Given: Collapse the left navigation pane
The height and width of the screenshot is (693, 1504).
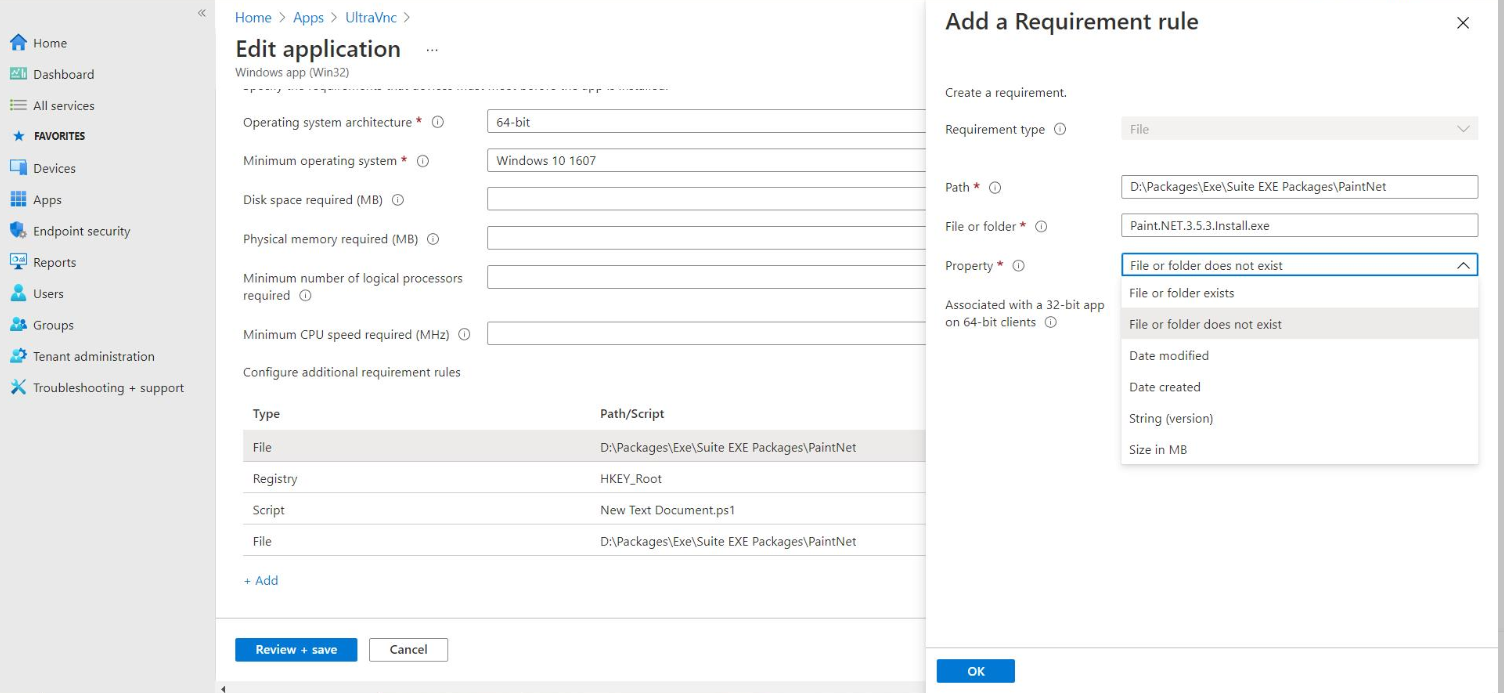Looking at the screenshot, I should point(201,12).
